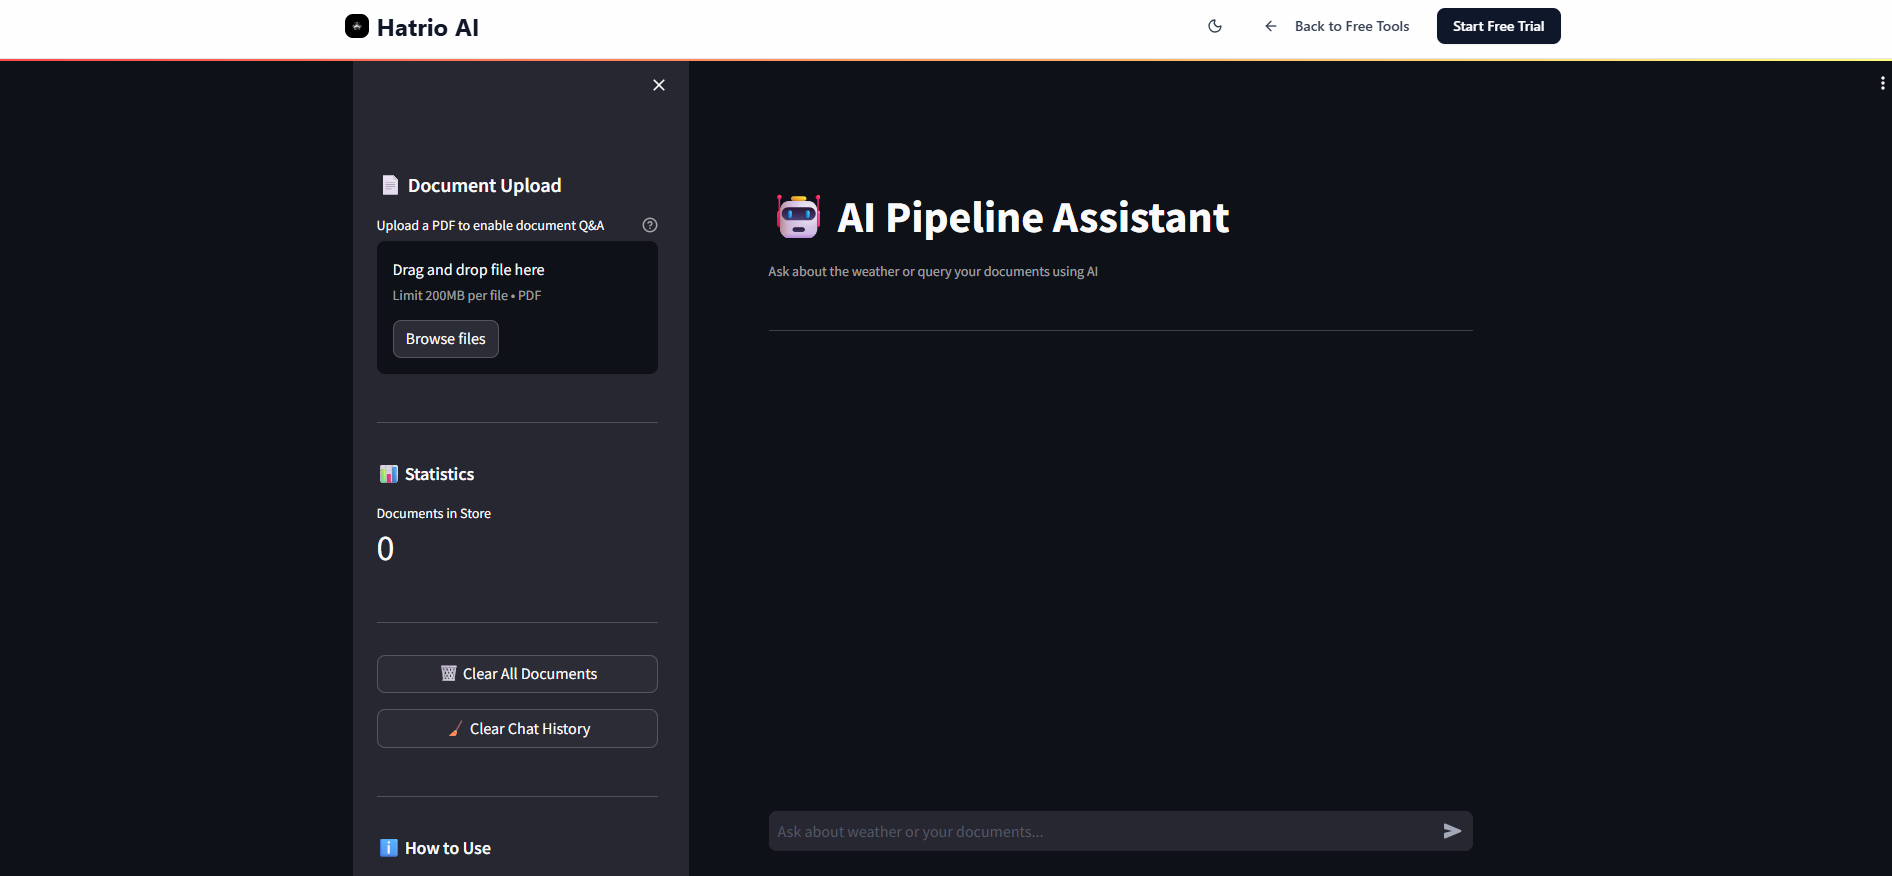Image resolution: width=1892 pixels, height=876 pixels.
Task: Send the message with the arrow icon
Action: [x=1452, y=831]
